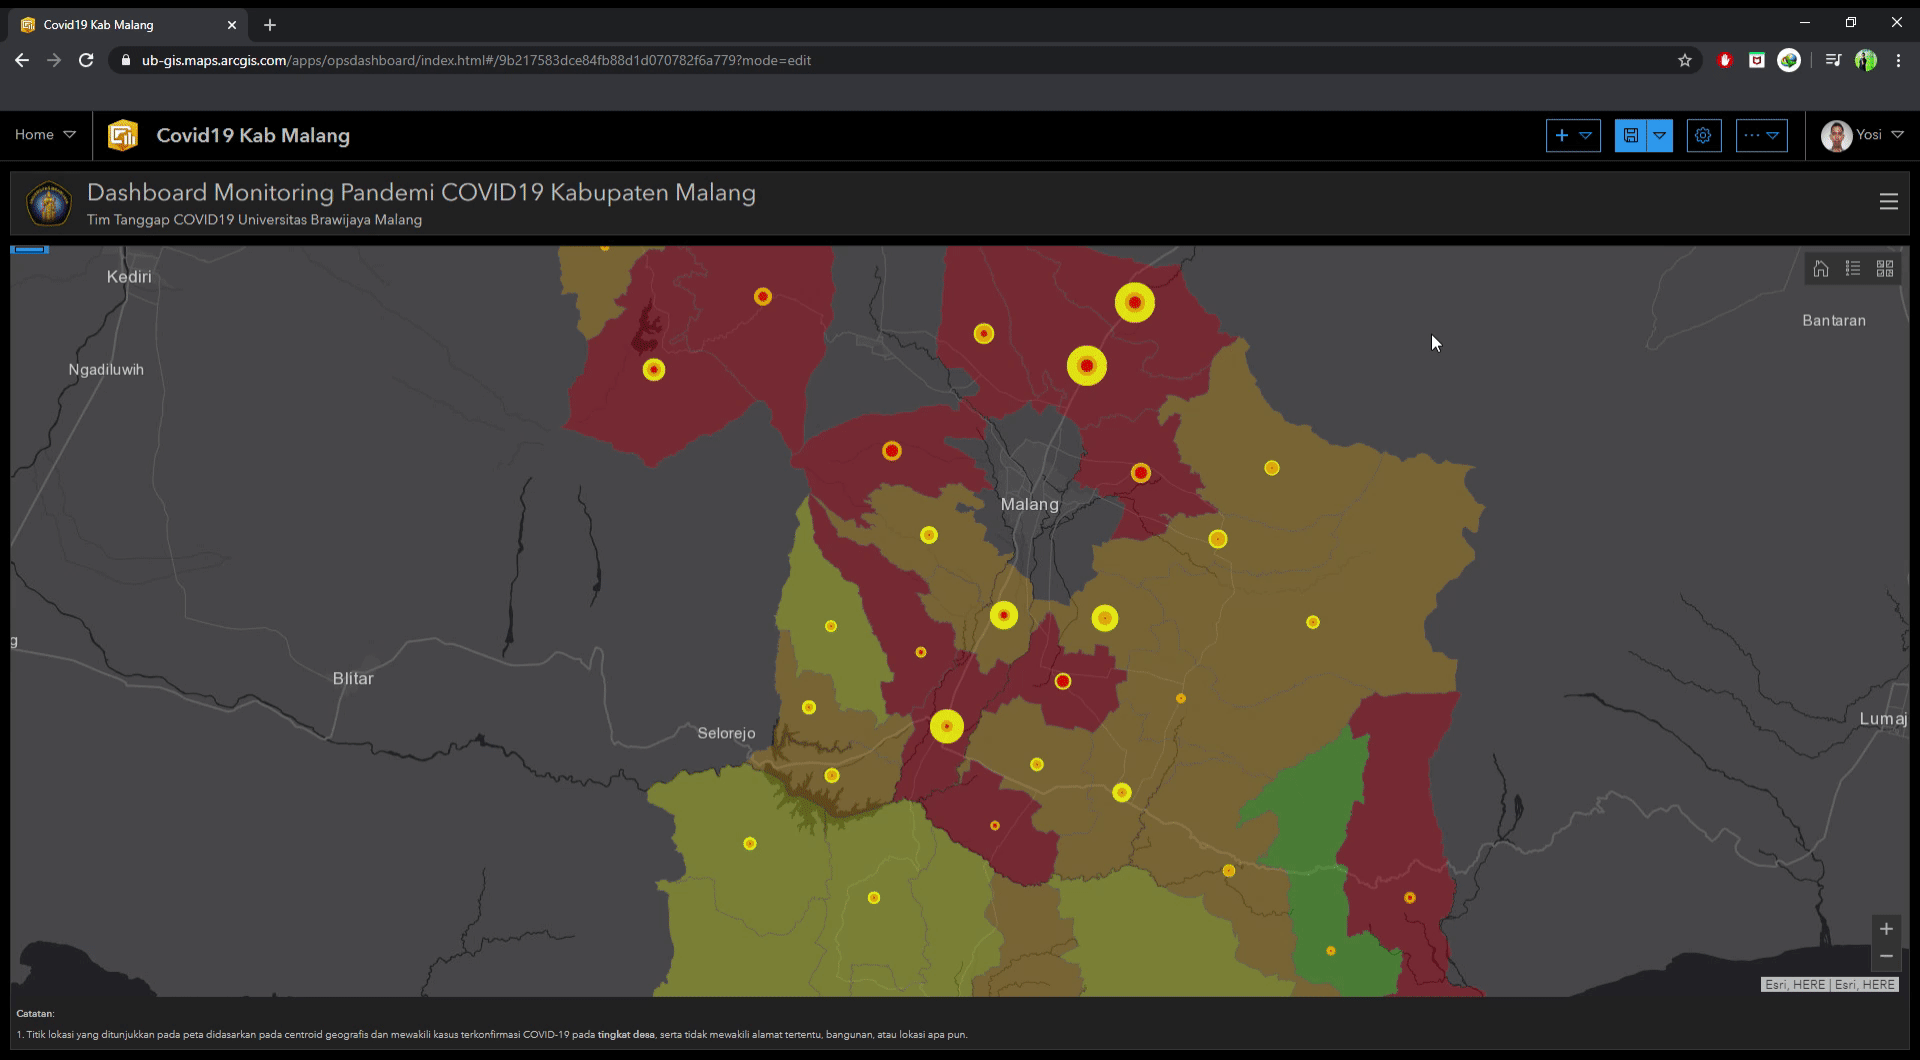Open the Add element plus dropdown
Image resolution: width=1920 pixels, height=1060 pixels.
[1573, 135]
